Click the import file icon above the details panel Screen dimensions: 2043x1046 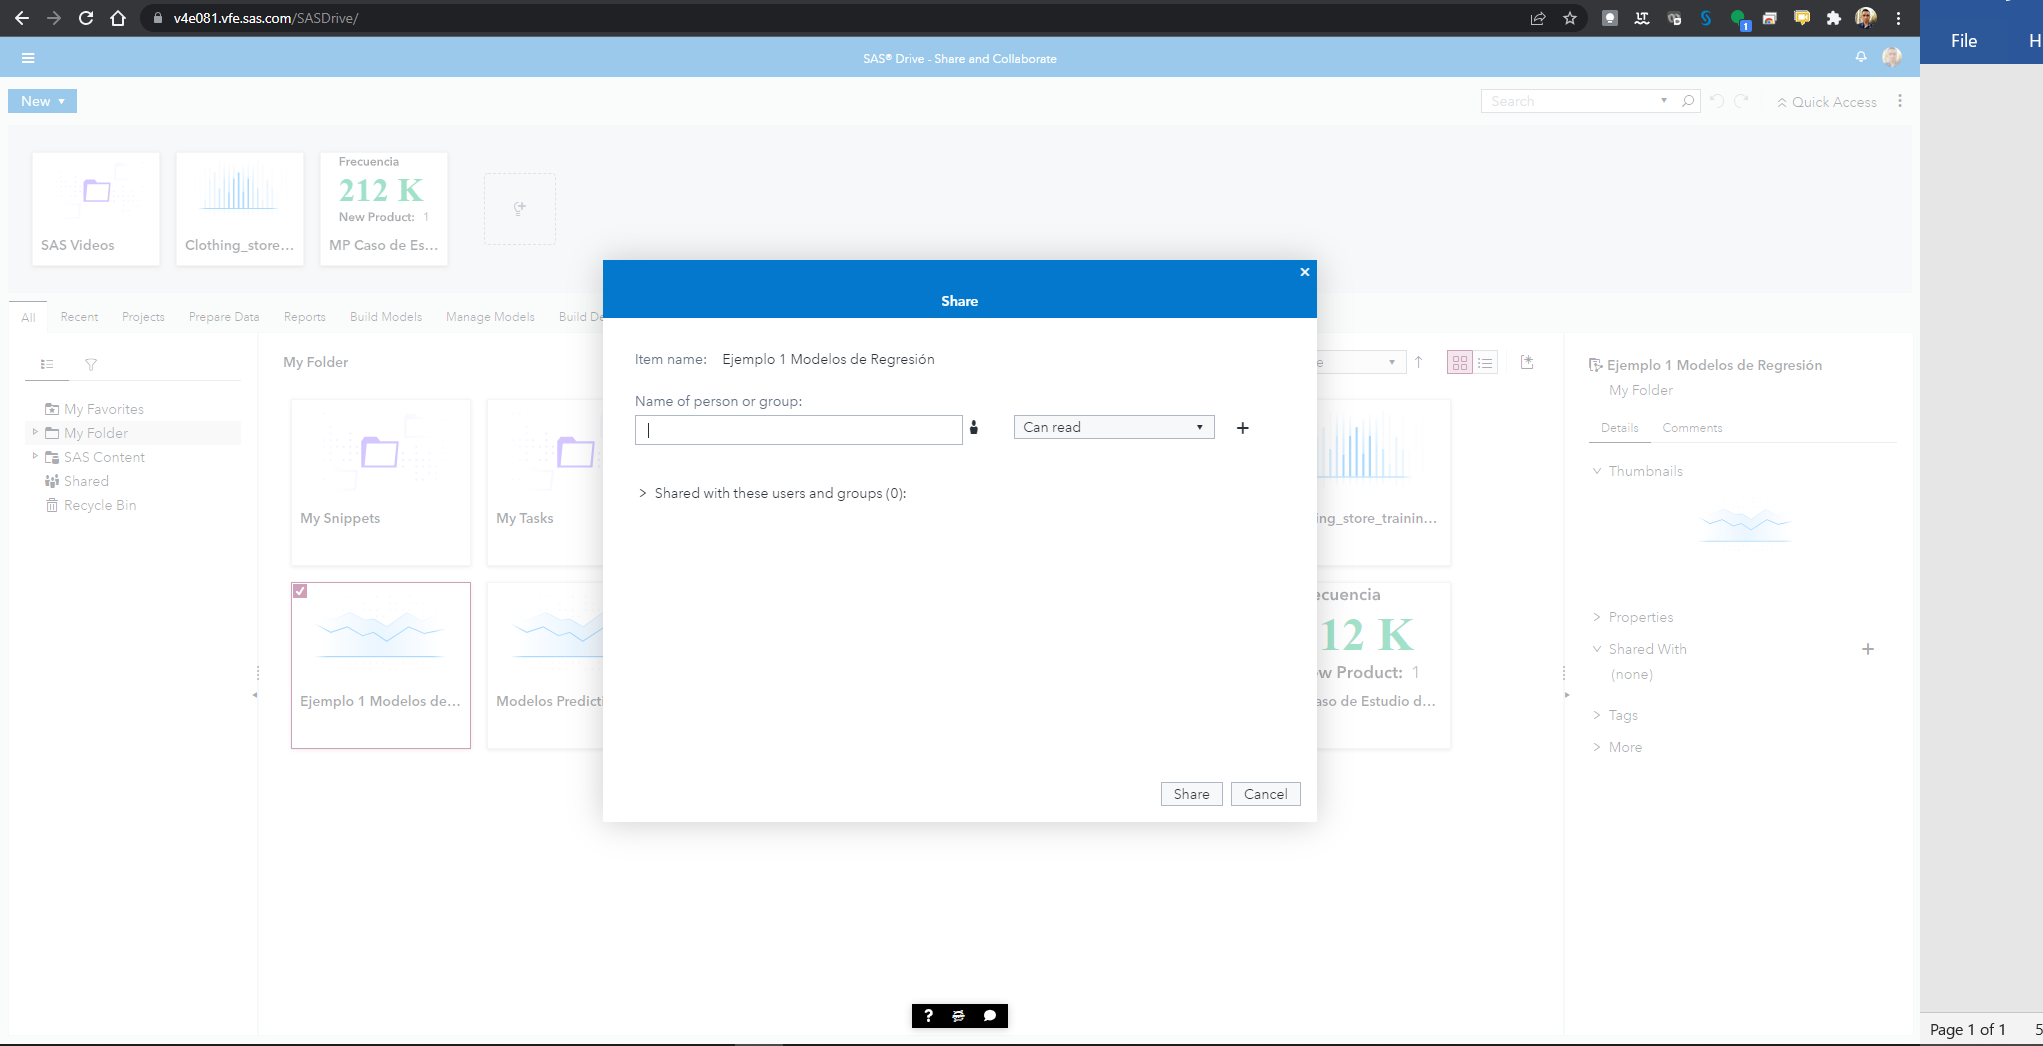pos(1527,362)
